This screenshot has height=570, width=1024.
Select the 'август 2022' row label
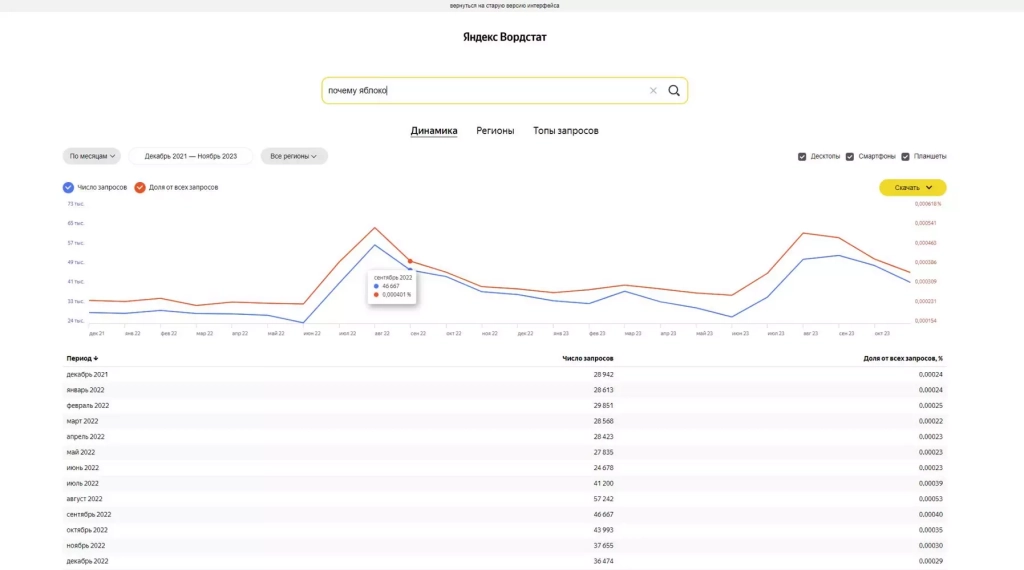[x=84, y=499]
